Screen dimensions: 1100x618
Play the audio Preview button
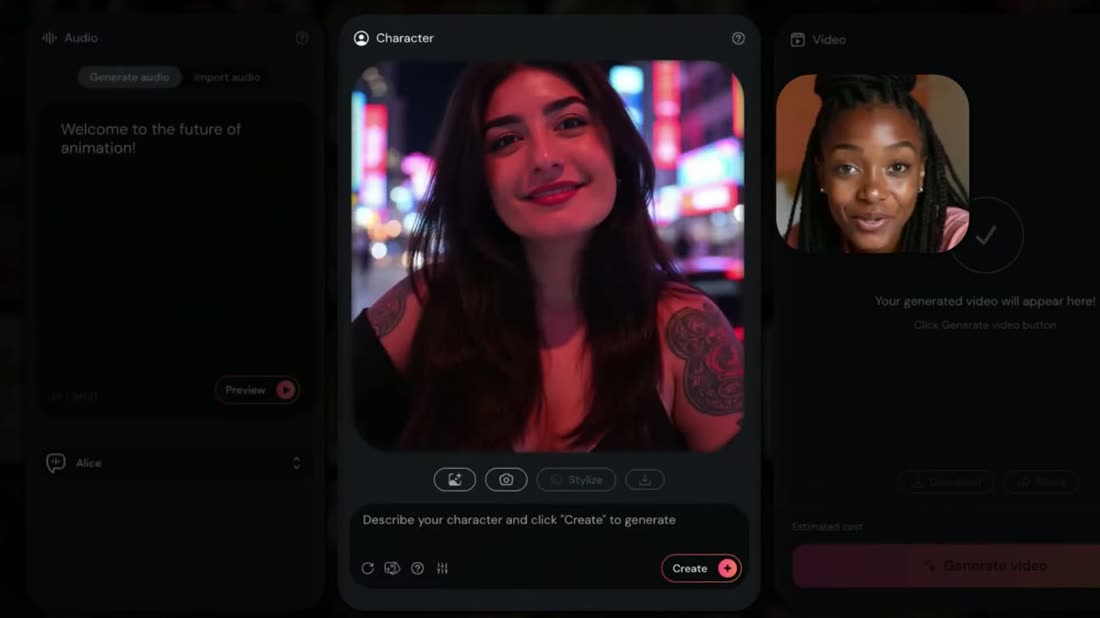tap(257, 390)
